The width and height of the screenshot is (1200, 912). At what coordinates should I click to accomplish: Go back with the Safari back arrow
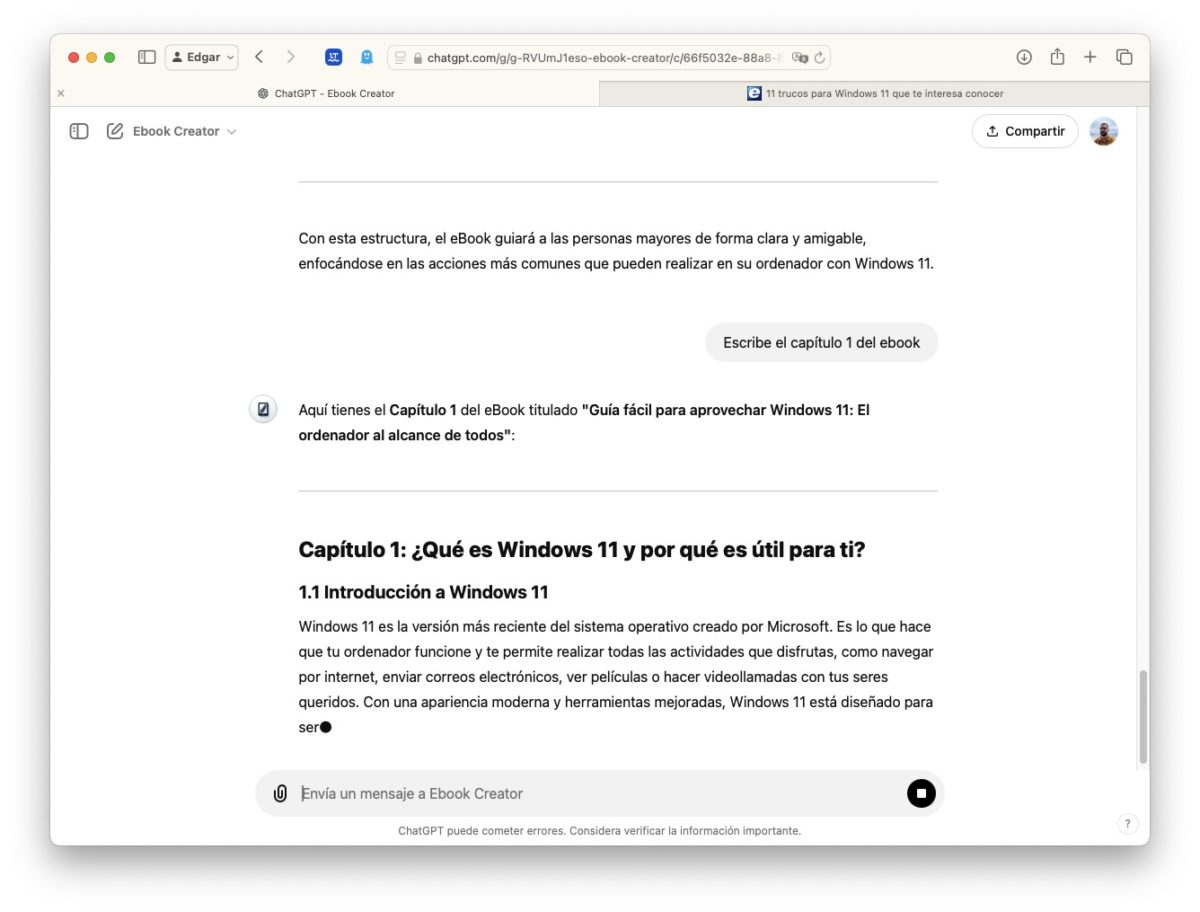click(x=259, y=57)
